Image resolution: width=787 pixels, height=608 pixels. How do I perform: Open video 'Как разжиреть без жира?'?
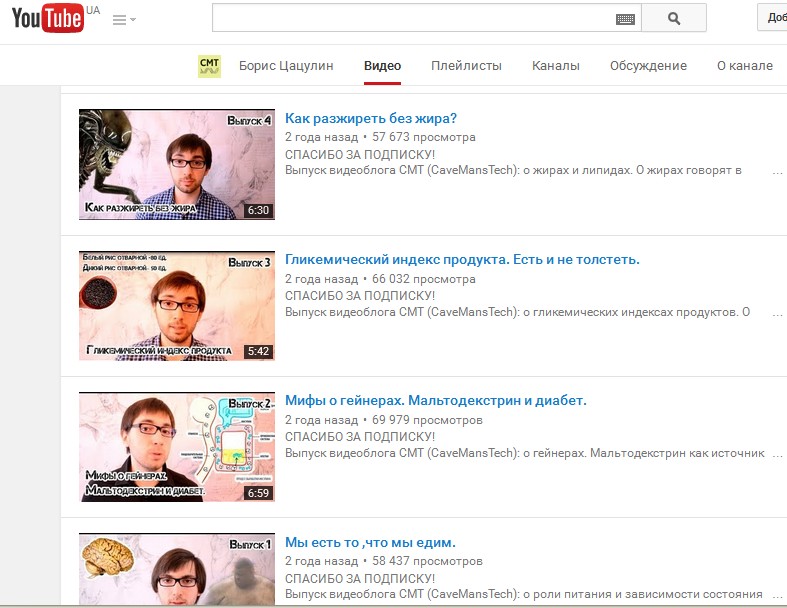[x=371, y=119]
